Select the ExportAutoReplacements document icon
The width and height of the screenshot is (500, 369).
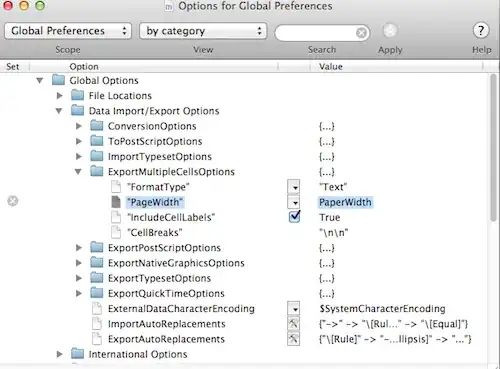click(x=97, y=339)
